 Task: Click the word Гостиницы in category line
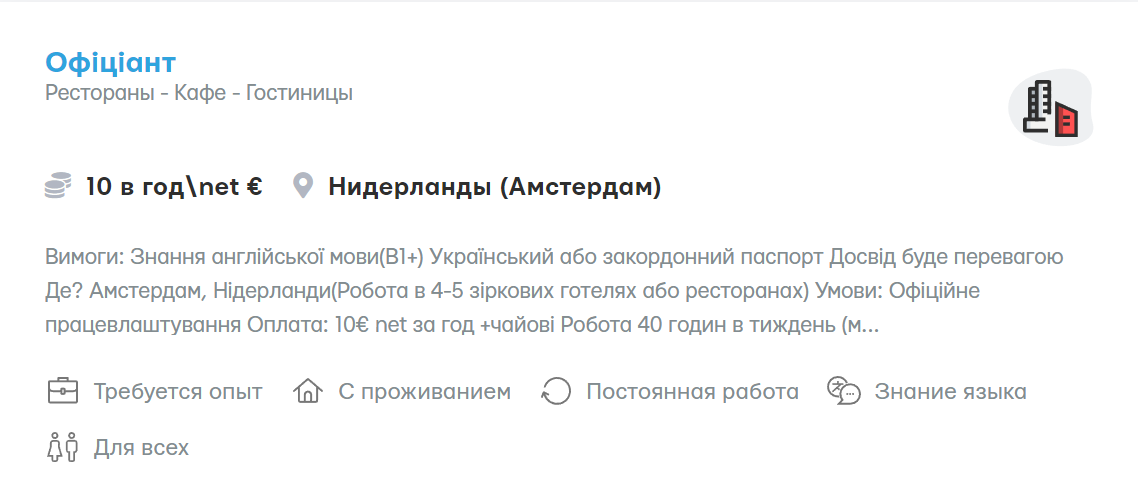299,94
